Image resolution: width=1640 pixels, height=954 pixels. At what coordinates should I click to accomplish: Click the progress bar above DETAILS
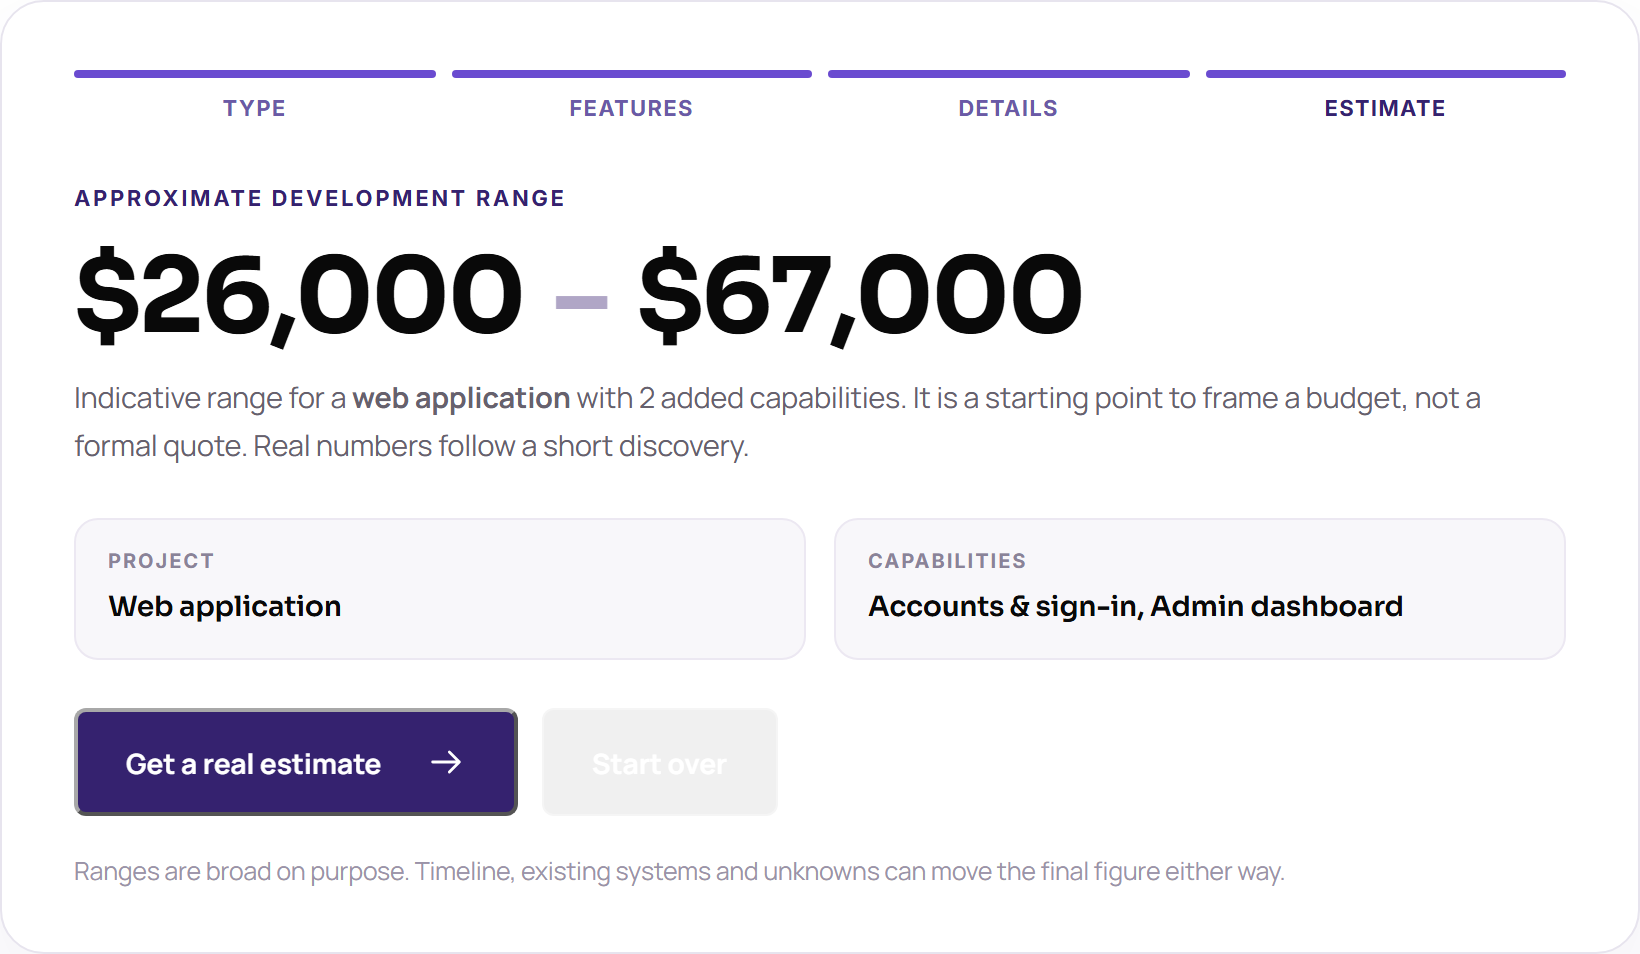[1009, 74]
